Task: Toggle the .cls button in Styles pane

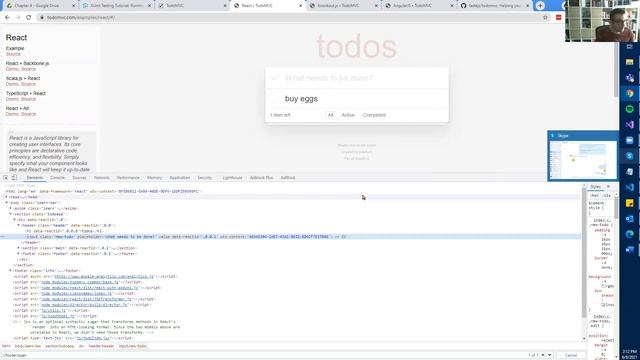Action: coord(607,196)
